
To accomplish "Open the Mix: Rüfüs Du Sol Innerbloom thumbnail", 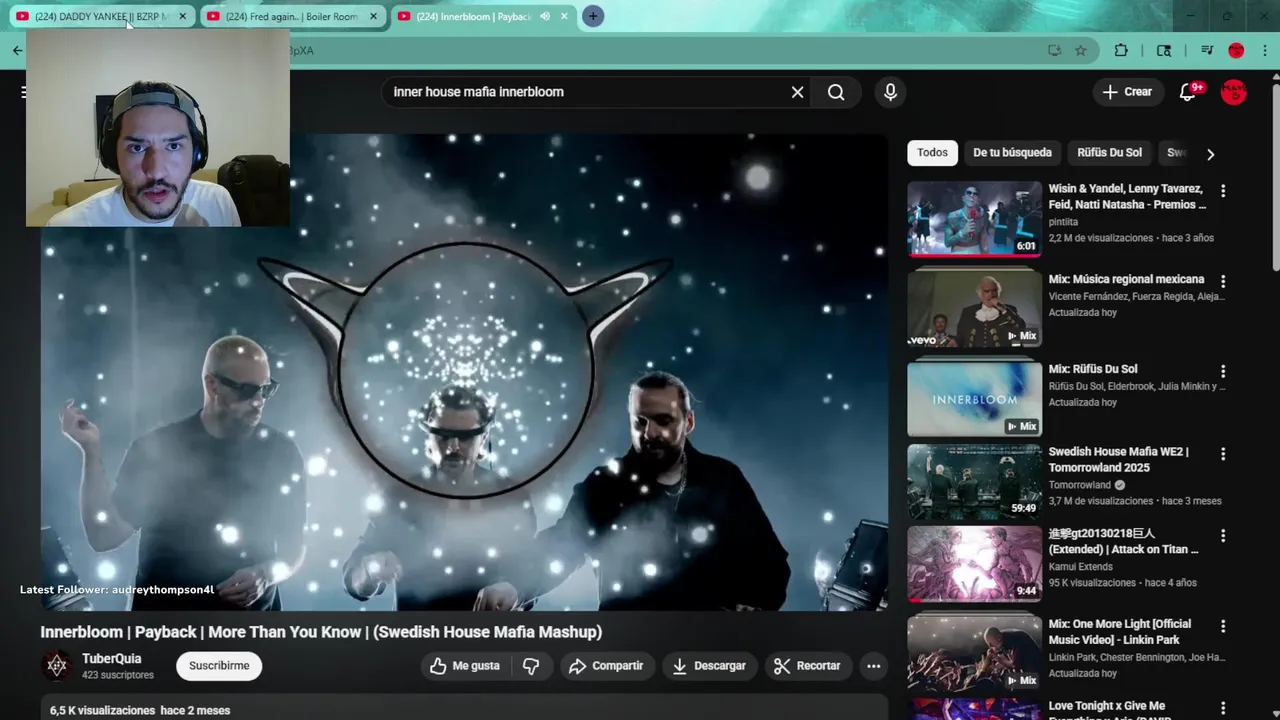I will coord(974,399).
